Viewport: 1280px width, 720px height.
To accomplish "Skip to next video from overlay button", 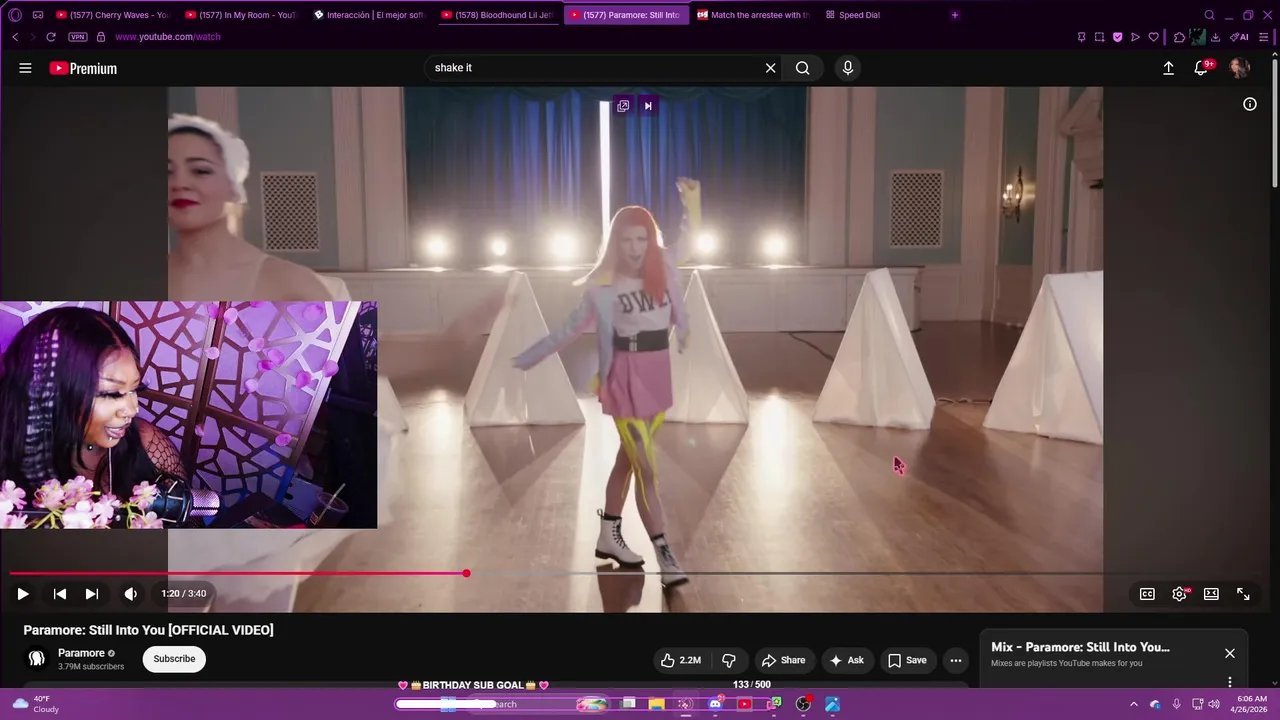I will tap(648, 106).
